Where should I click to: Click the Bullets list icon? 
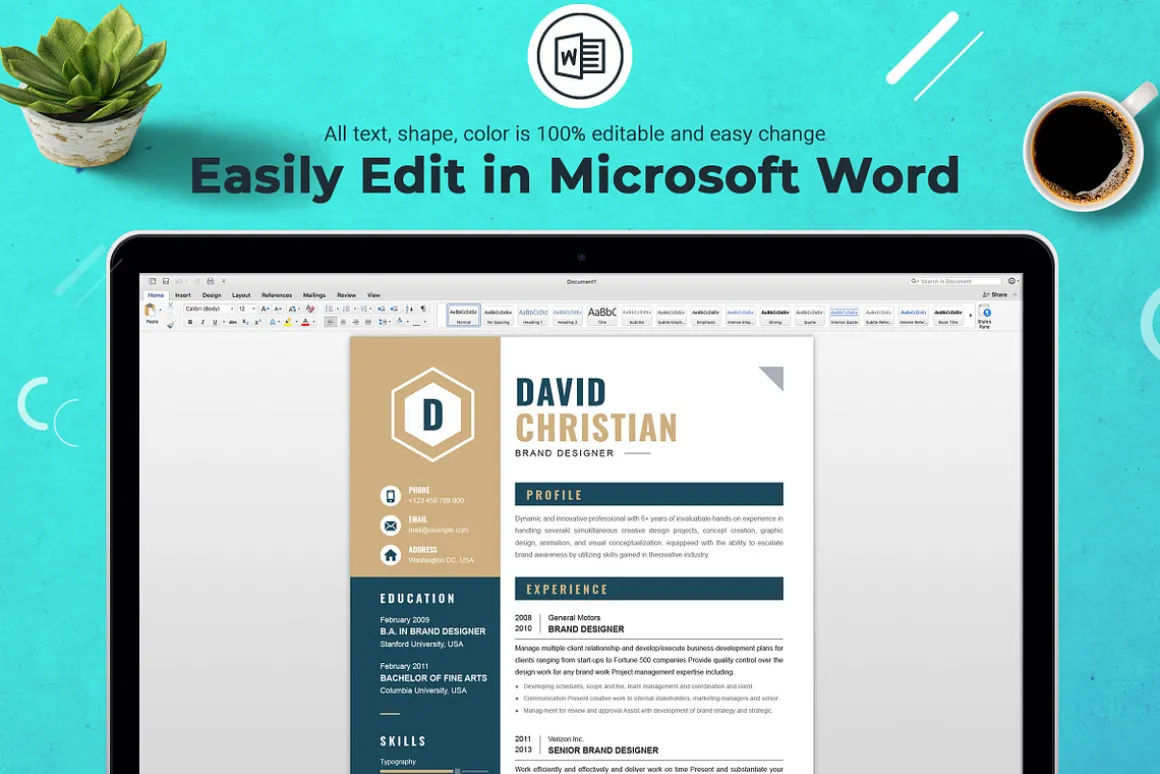pos(330,309)
